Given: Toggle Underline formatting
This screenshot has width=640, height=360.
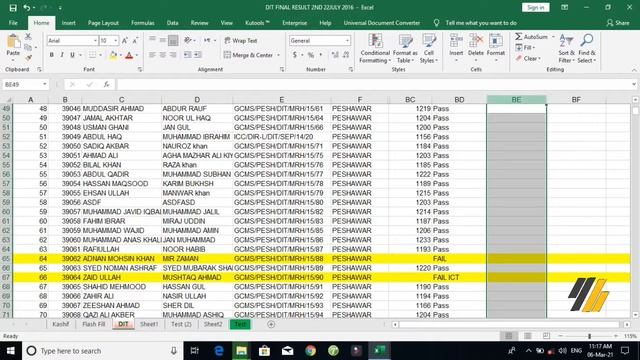Looking at the screenshot, I should click(72, 55).
